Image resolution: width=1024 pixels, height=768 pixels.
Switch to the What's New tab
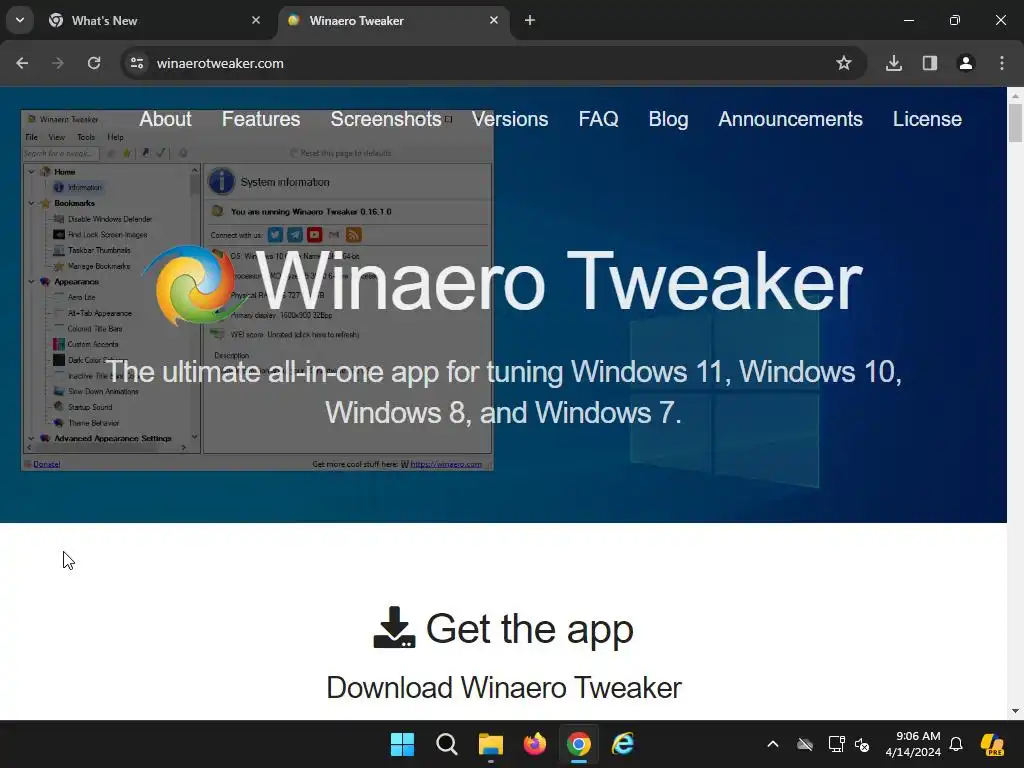tap(153, 20)
